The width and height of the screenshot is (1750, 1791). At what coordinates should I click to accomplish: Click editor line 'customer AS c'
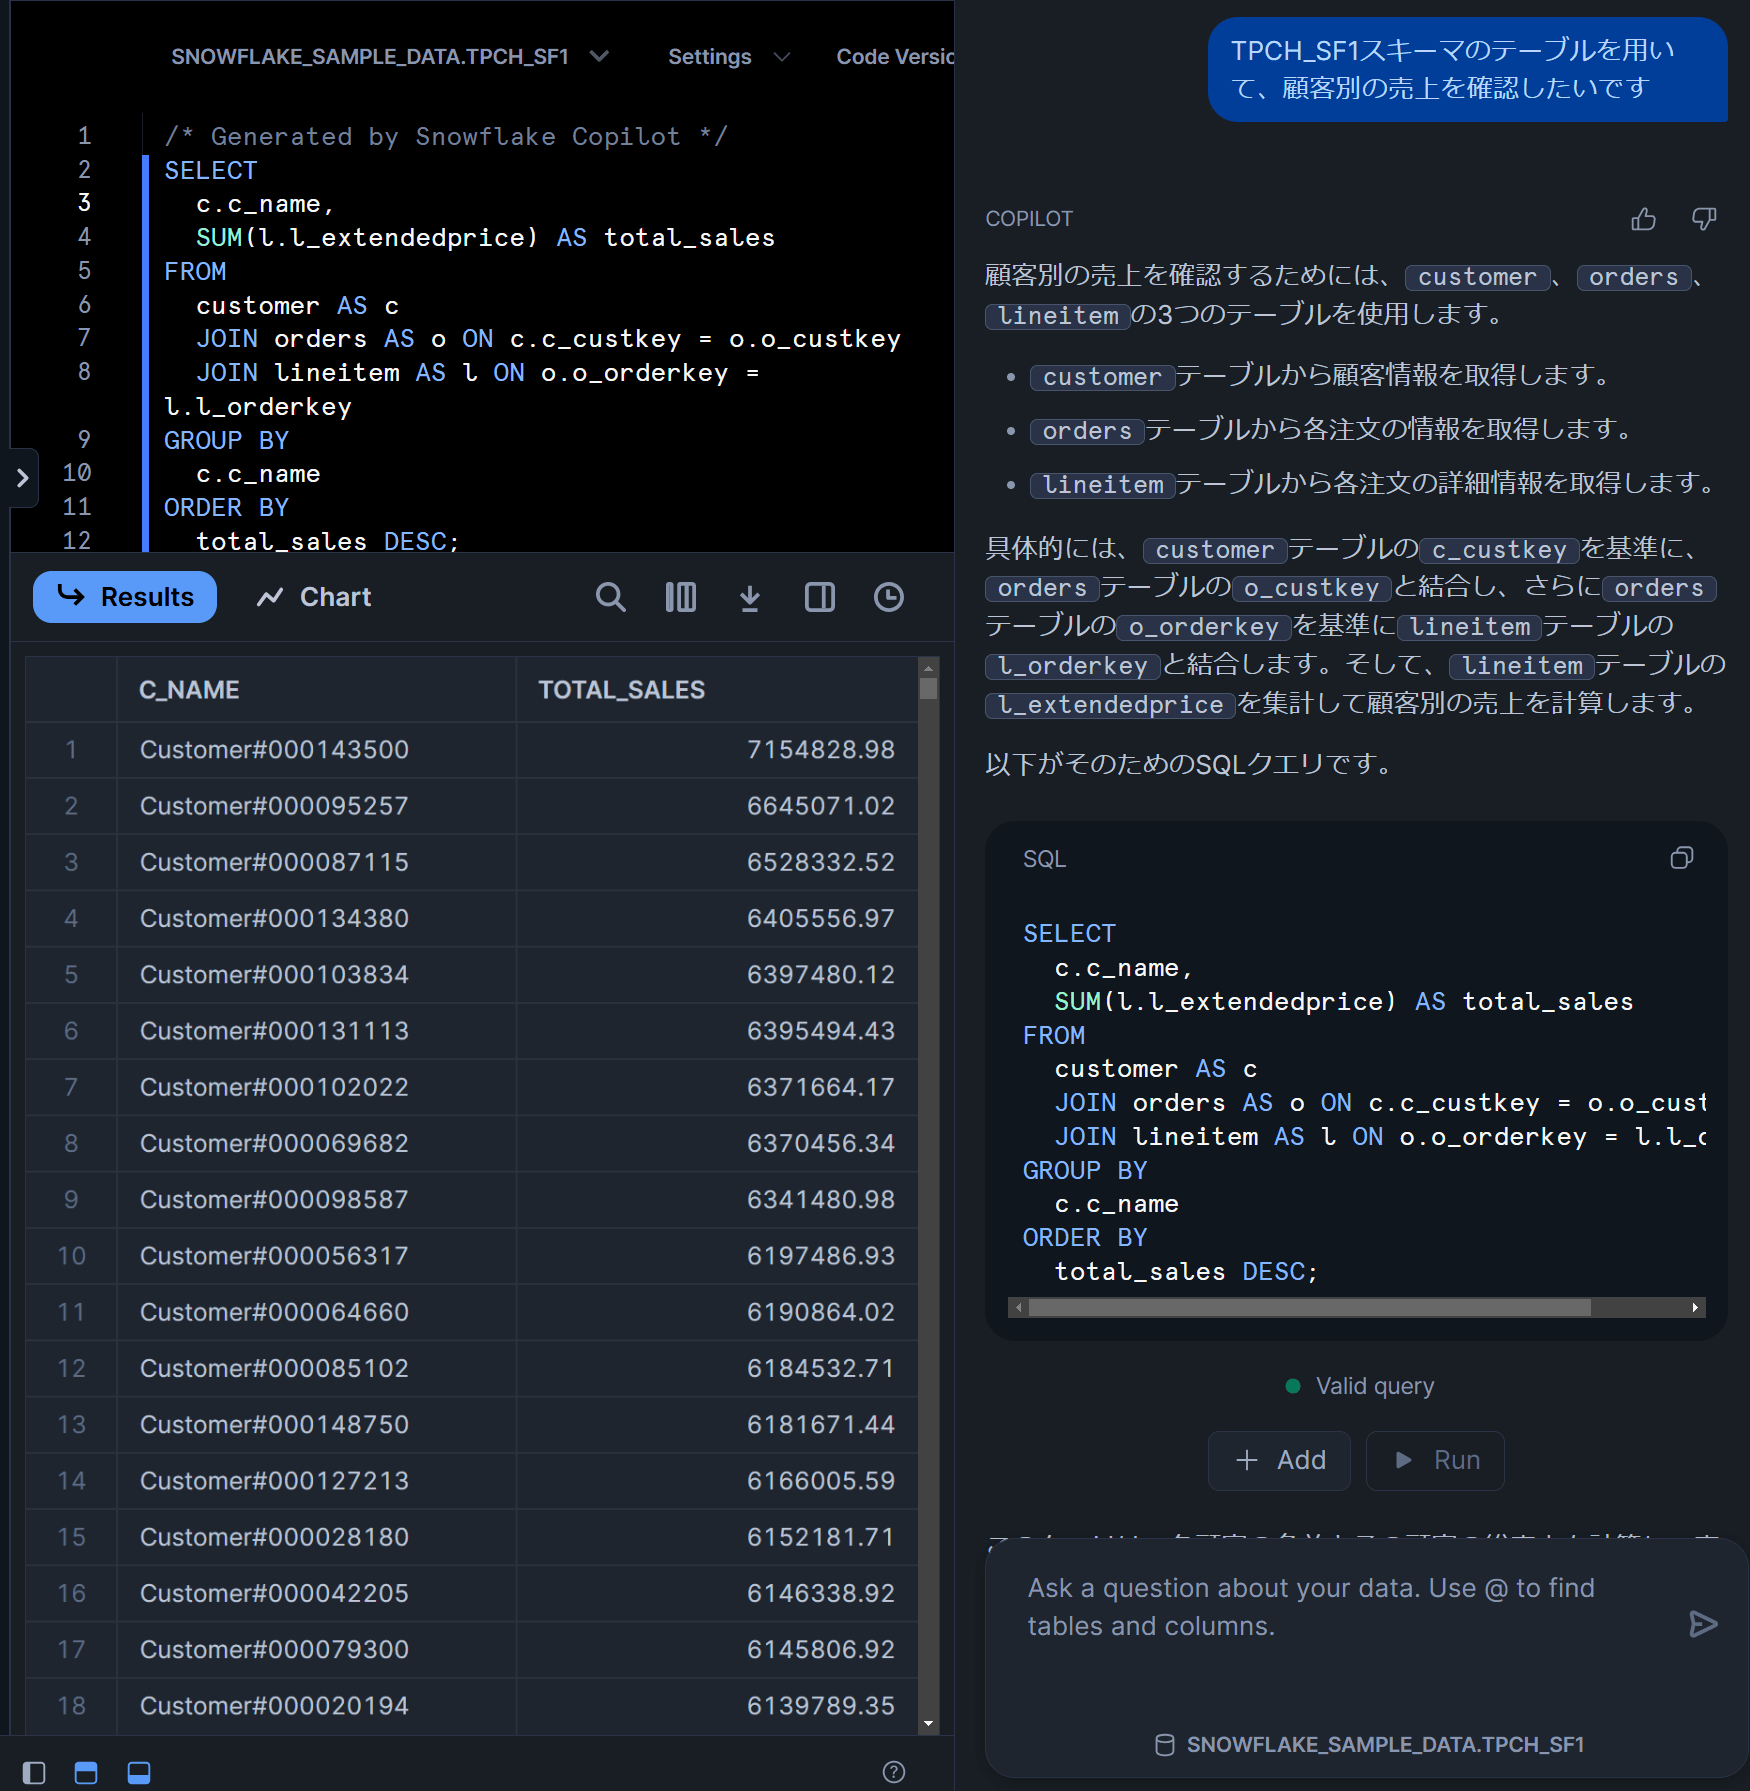[x=297, y=305]
